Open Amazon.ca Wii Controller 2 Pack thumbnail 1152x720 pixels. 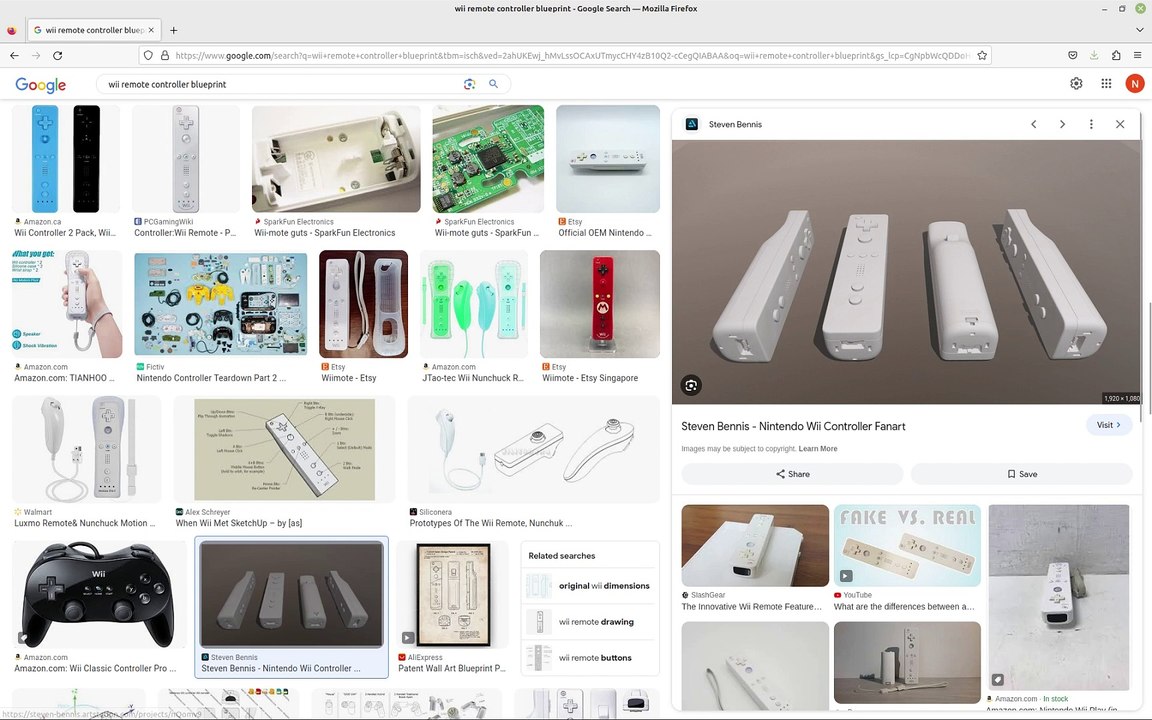pyautogui.click(x=66, y=159)
